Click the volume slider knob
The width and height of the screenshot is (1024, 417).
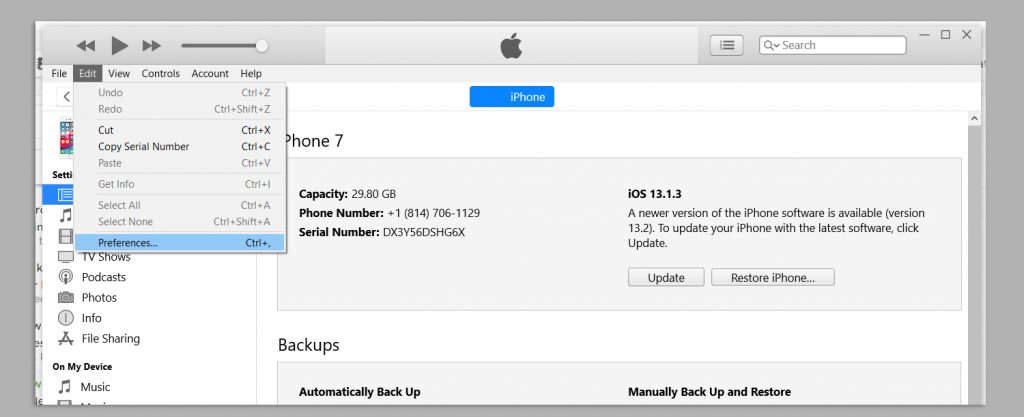tap(262, 45)
